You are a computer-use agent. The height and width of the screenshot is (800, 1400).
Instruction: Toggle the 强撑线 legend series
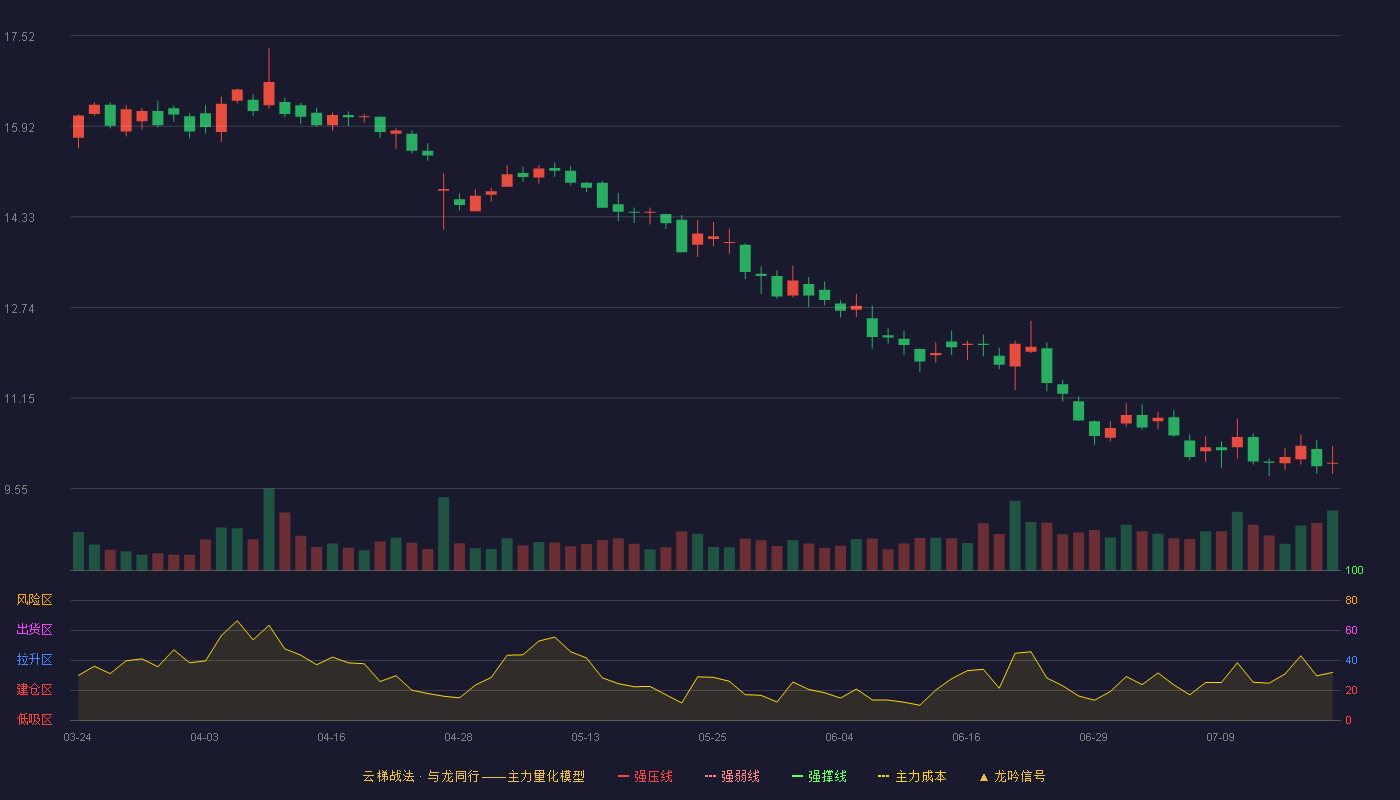point(819,776)
